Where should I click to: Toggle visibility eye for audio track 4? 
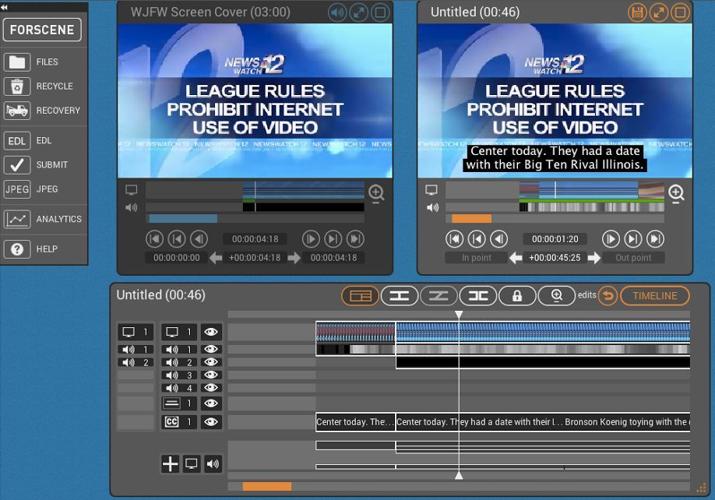coord(211,388)
